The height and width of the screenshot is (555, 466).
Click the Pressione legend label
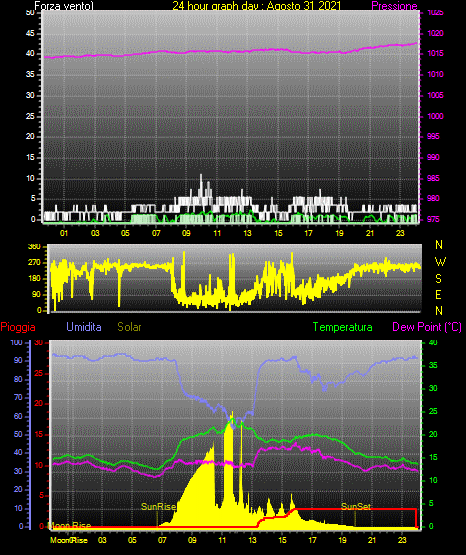pyautogui.click(x=394, y=6)
